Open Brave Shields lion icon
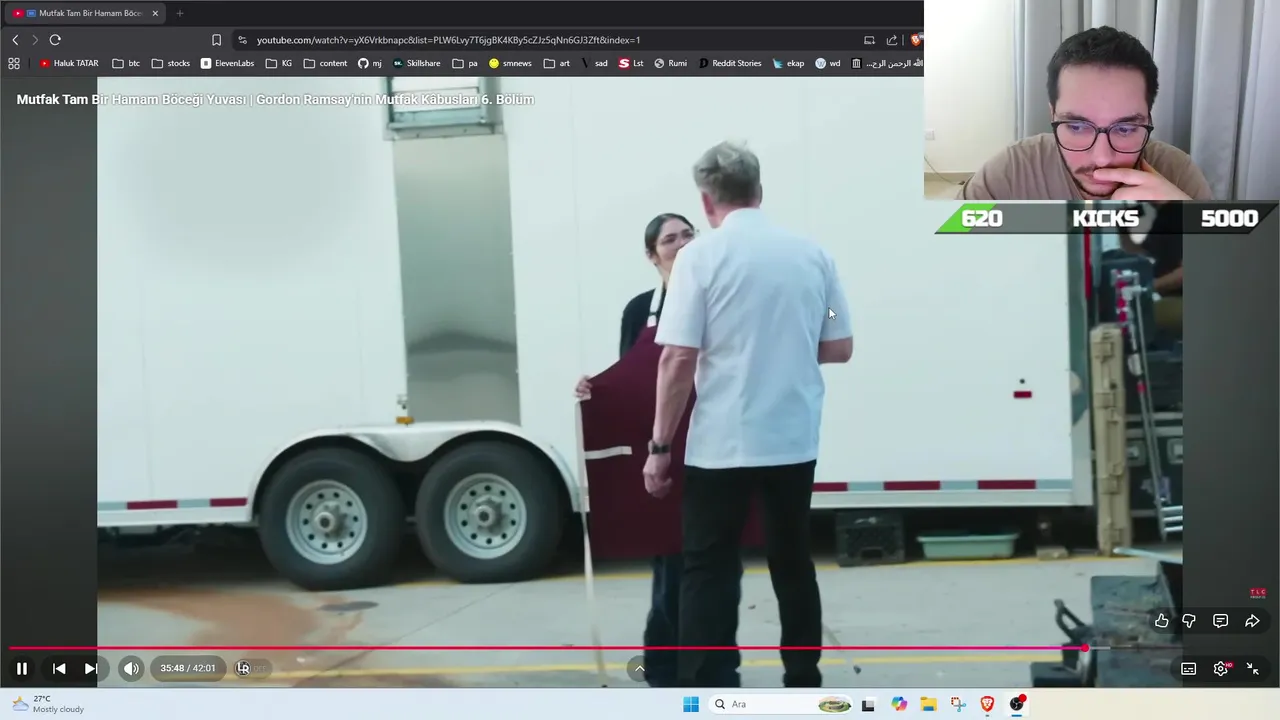The image size is (1280, 720). (x=915, y=40)
